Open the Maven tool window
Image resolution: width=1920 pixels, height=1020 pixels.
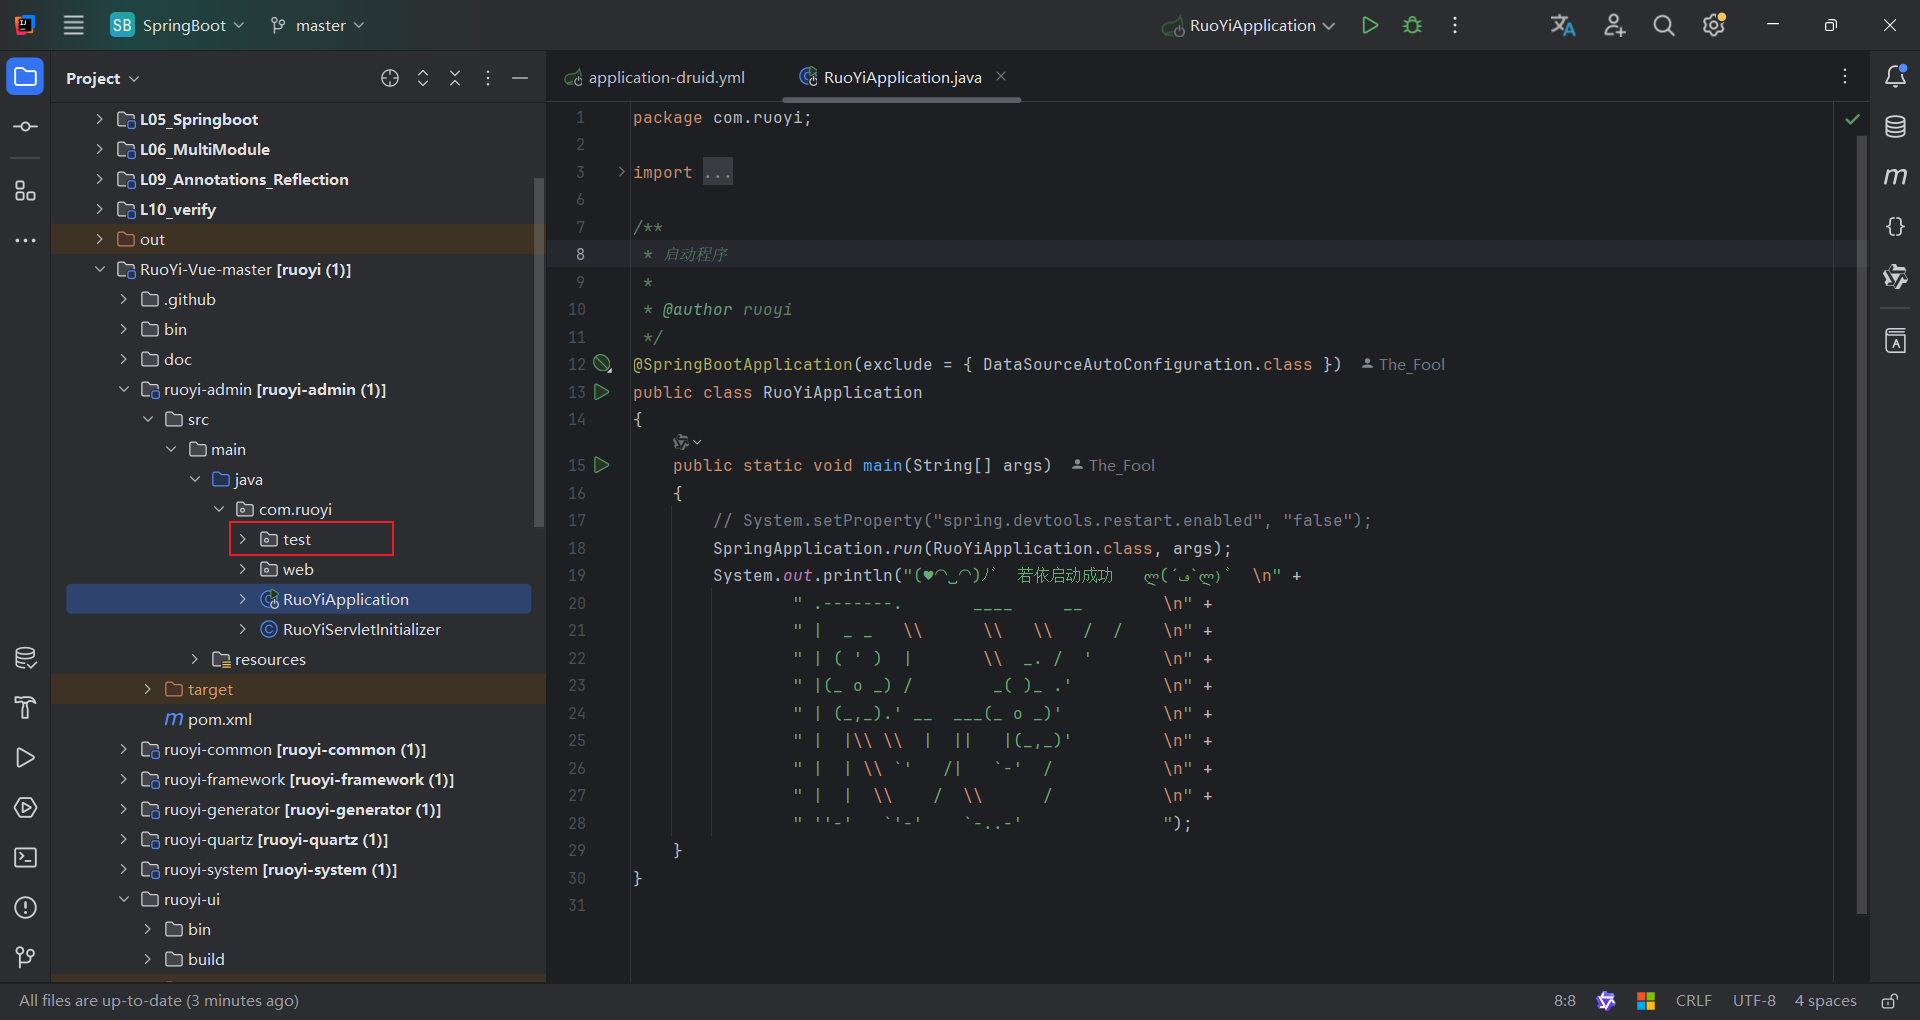tap(1895, 177)
